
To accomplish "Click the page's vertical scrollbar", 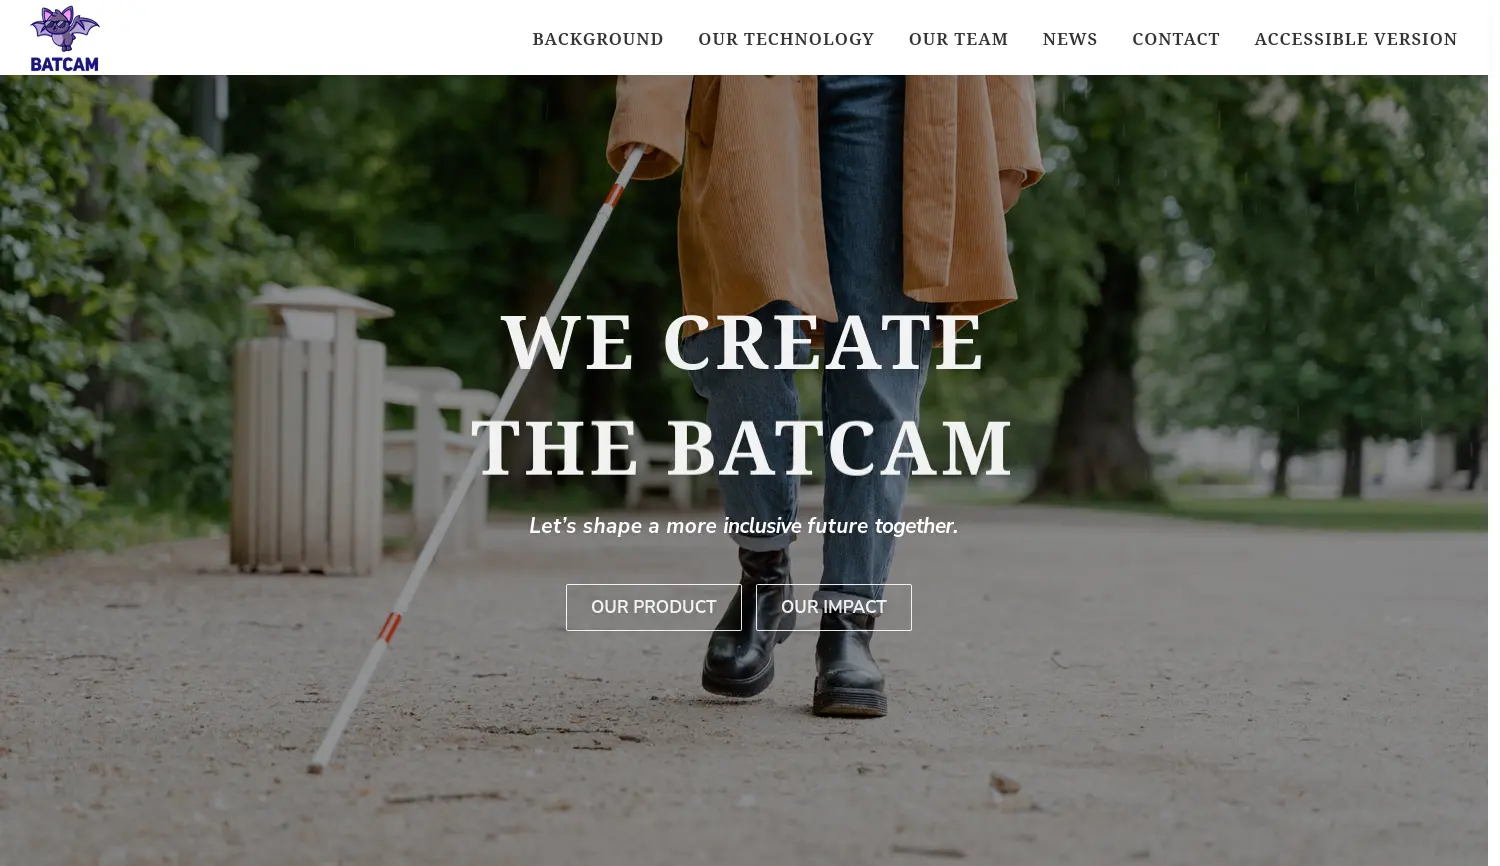I will (1494, 433).
